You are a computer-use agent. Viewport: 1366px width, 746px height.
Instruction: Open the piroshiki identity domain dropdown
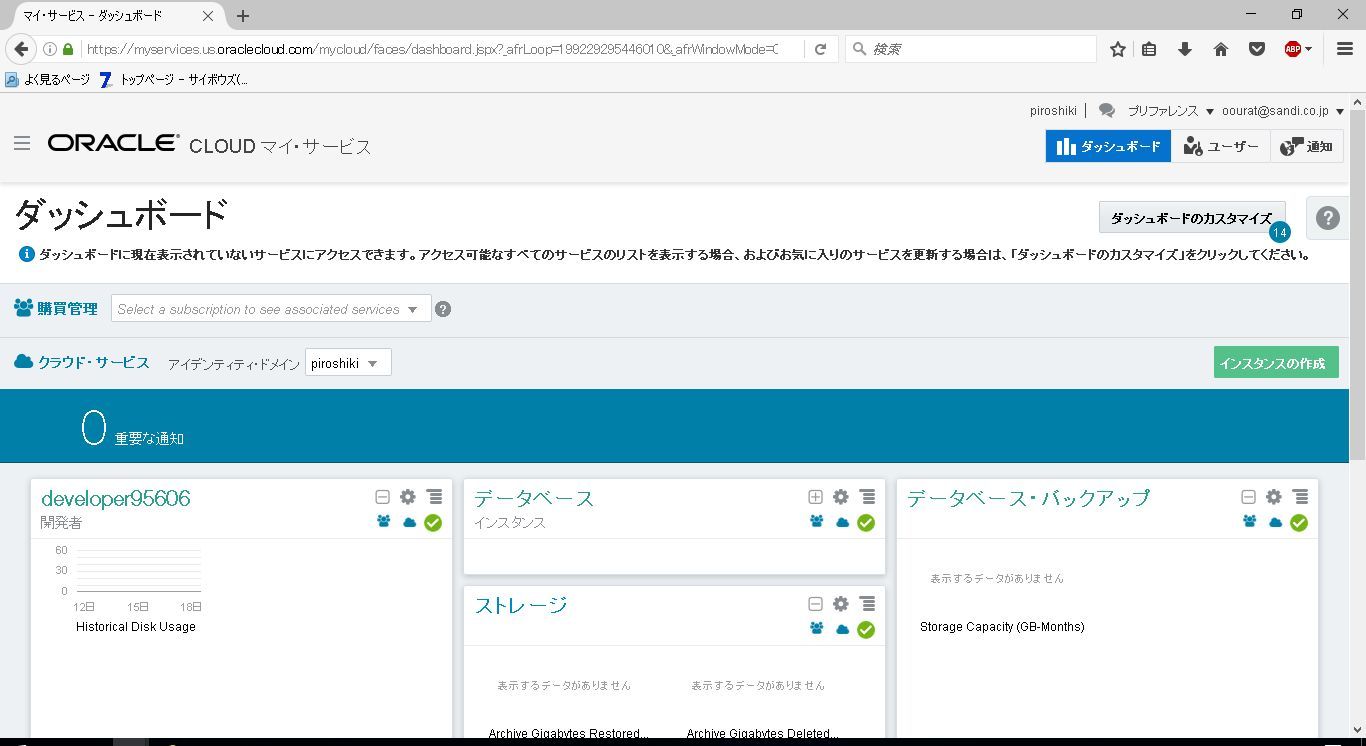(x=348, y=363)
